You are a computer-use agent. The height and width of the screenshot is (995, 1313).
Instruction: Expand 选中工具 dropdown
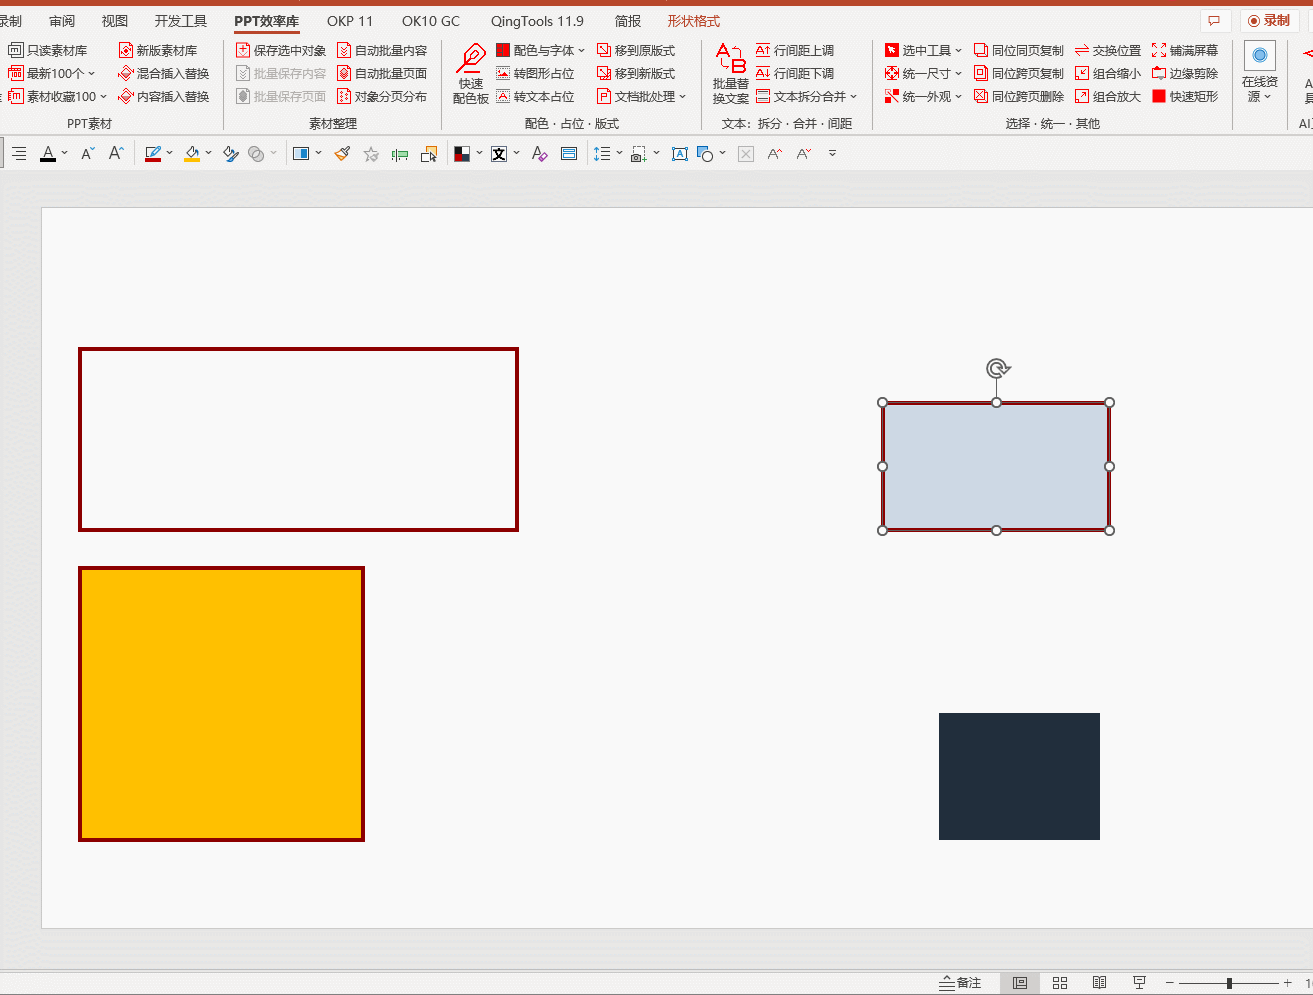(x=958, y=50)
